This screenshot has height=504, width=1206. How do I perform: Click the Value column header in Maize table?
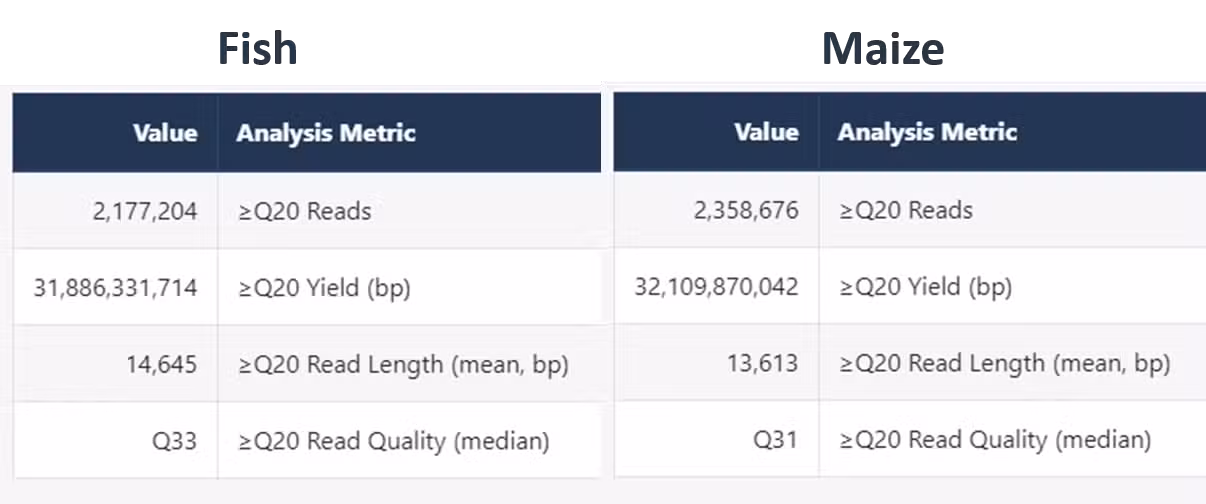(x=766, y=133)
